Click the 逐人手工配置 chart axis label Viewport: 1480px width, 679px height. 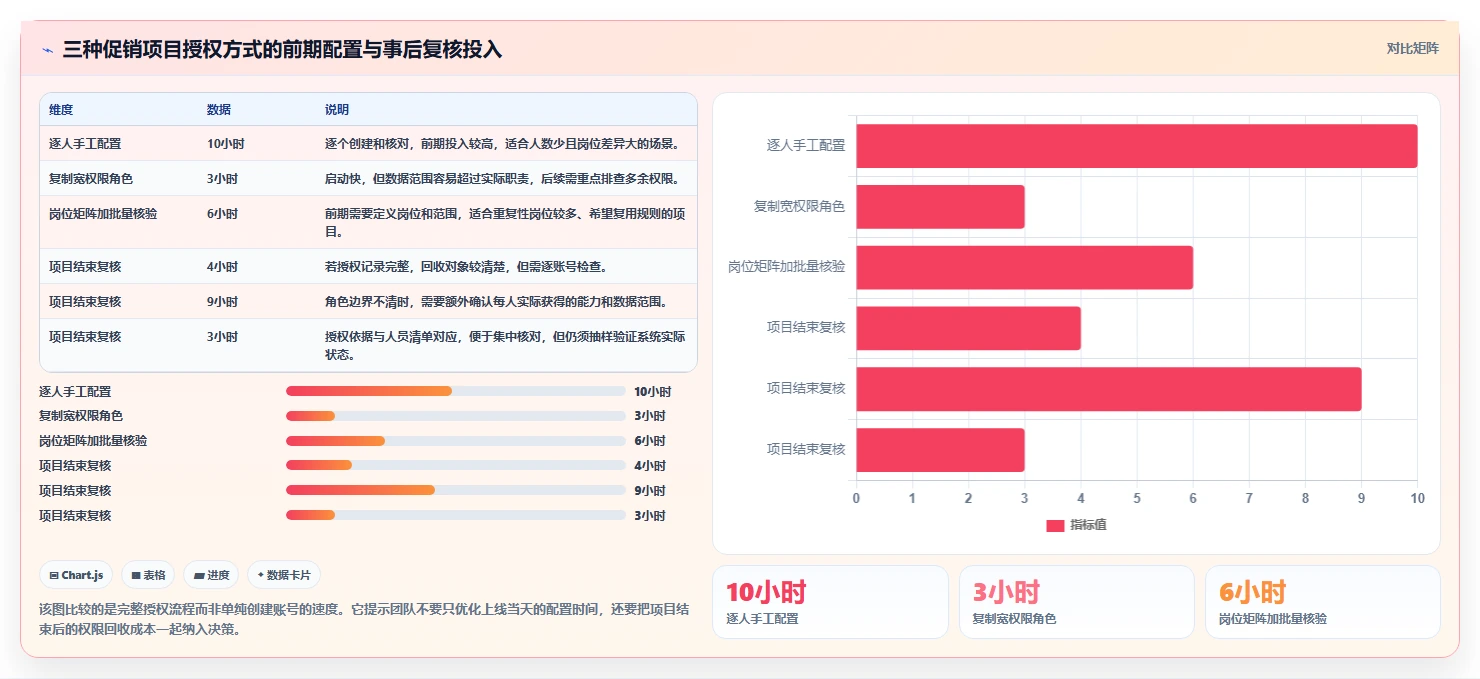pyautogui.click(x=806, y=145)
